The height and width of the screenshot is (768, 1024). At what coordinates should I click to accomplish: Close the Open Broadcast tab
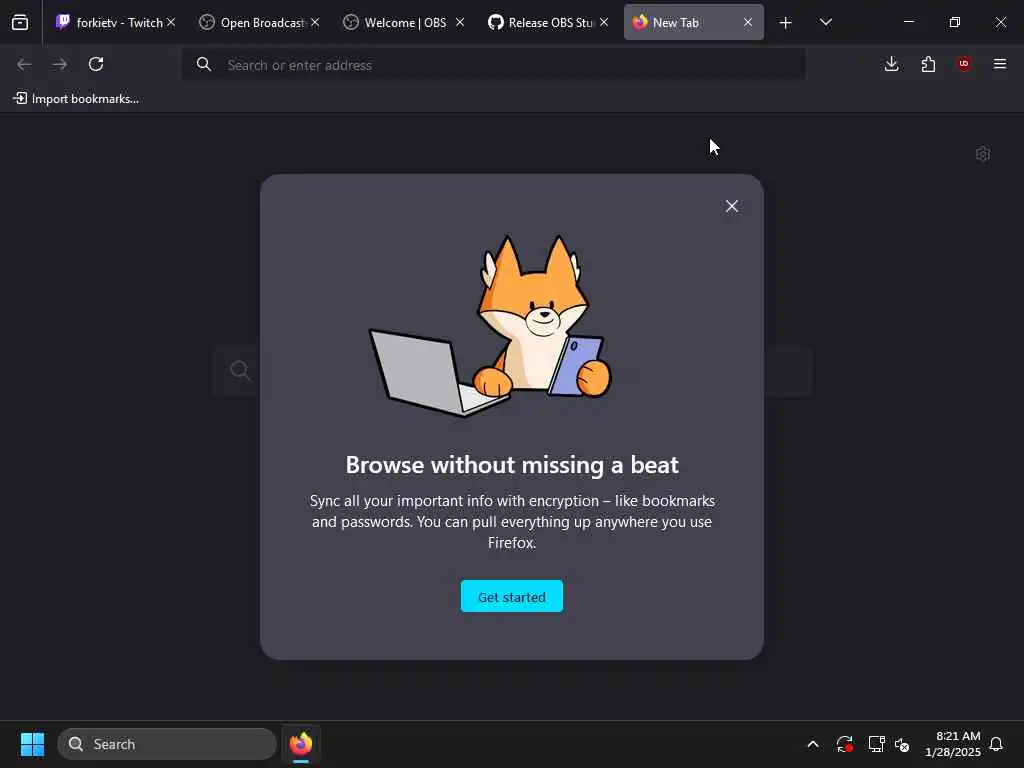(x=315, y=22)
